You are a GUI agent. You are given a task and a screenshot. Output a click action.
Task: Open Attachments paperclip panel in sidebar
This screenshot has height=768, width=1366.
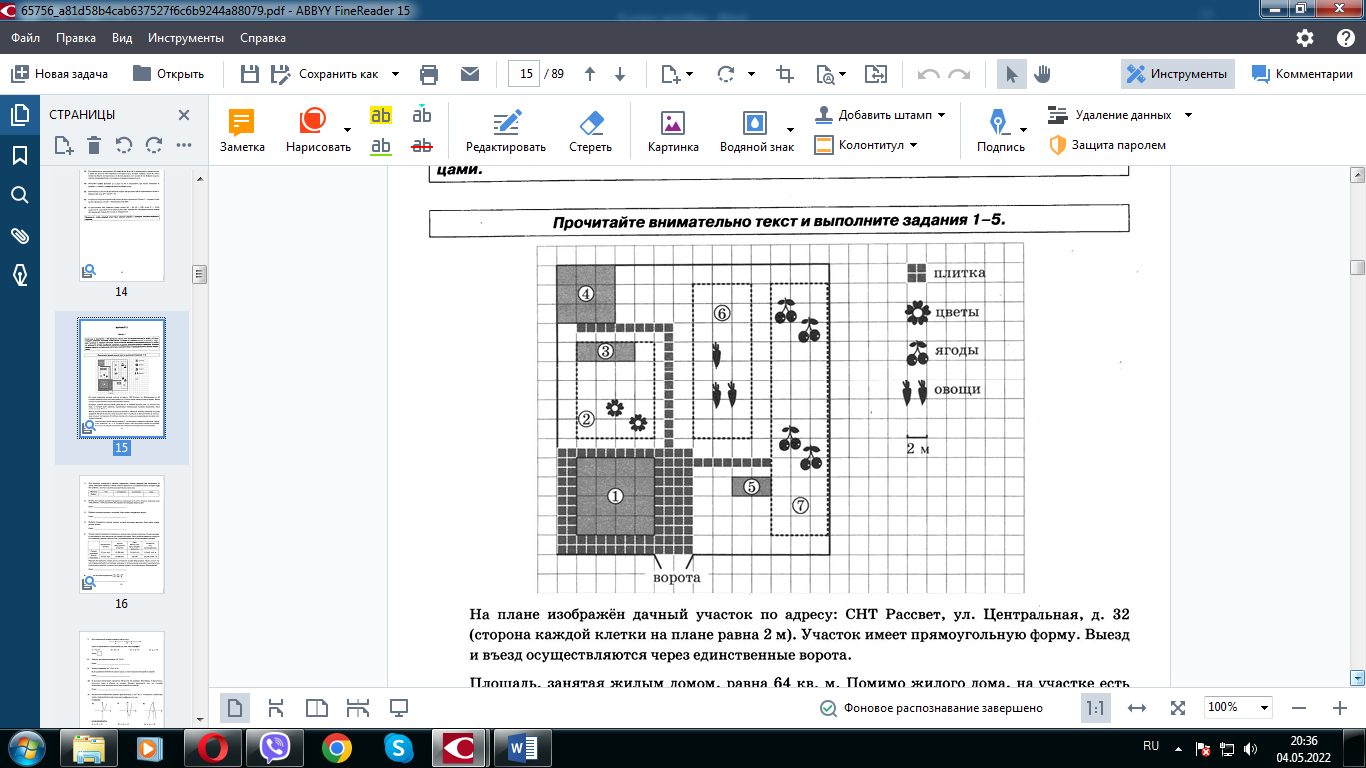pyautogui.click(x=19, y=236)
